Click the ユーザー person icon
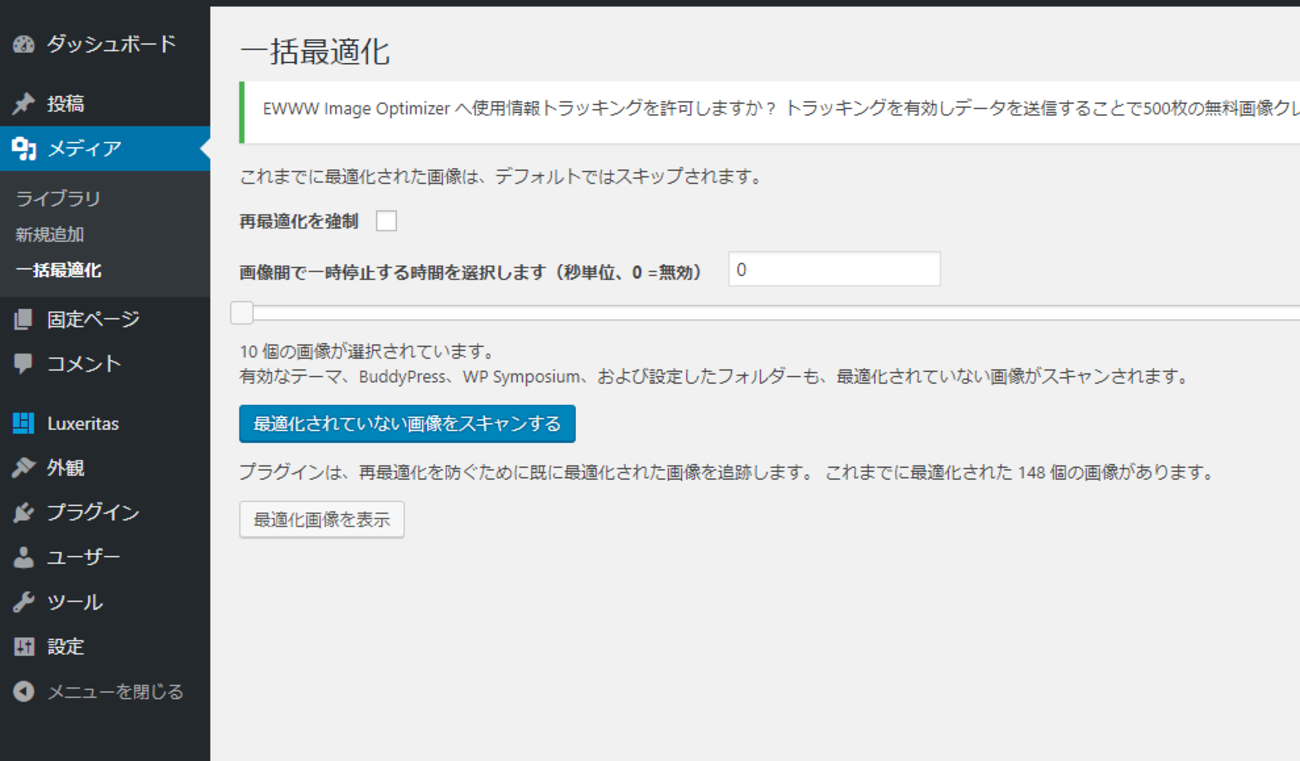Viewport: 1300px width, 761px height. coord(24,557)
